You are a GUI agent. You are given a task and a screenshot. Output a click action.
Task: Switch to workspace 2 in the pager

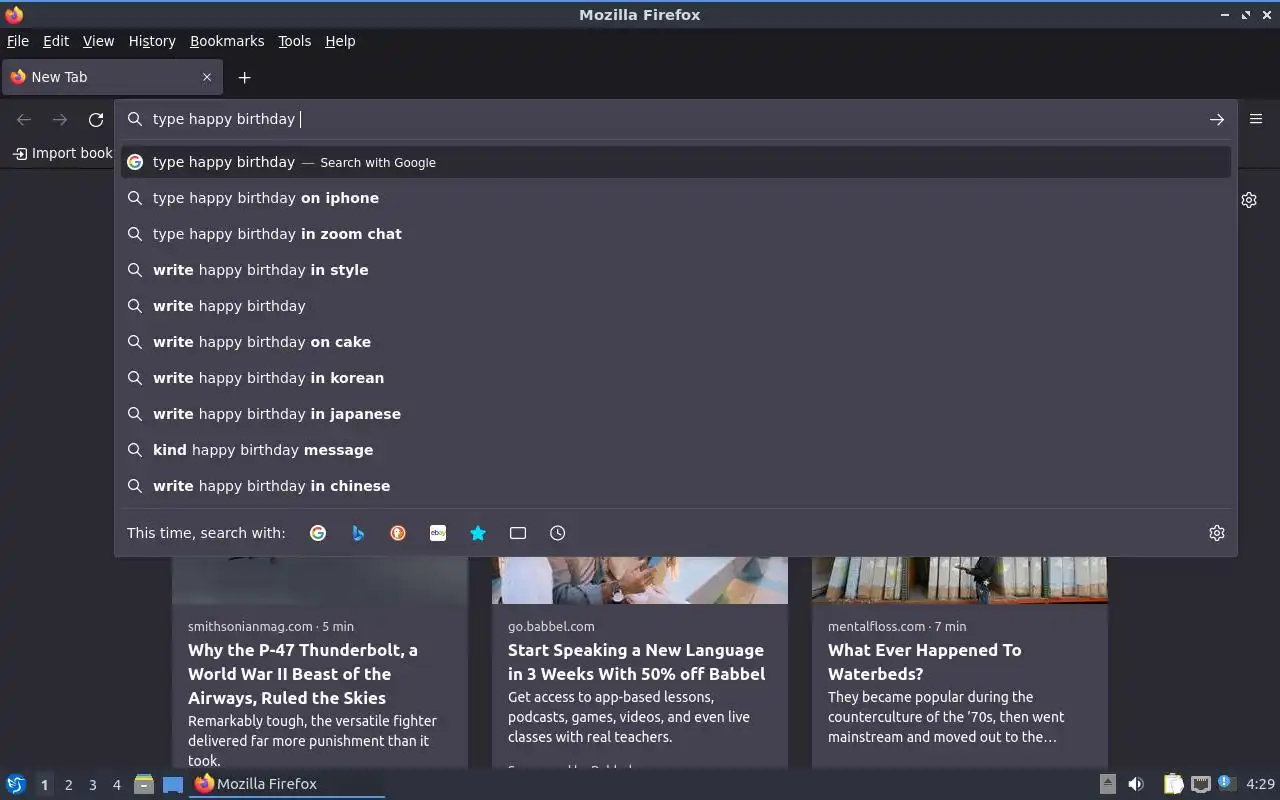(68, 785)
